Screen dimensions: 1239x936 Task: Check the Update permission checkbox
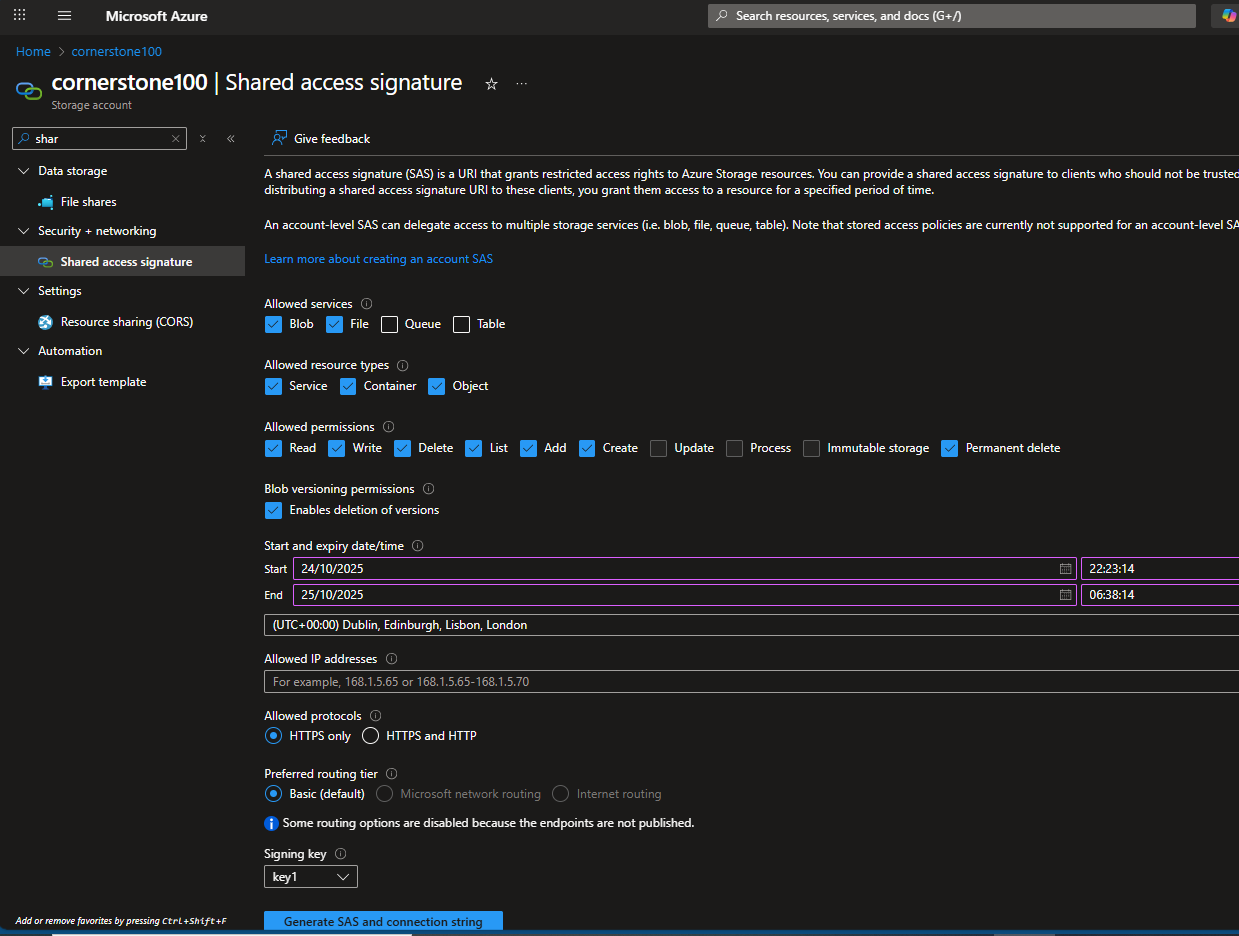click(658, 448)
